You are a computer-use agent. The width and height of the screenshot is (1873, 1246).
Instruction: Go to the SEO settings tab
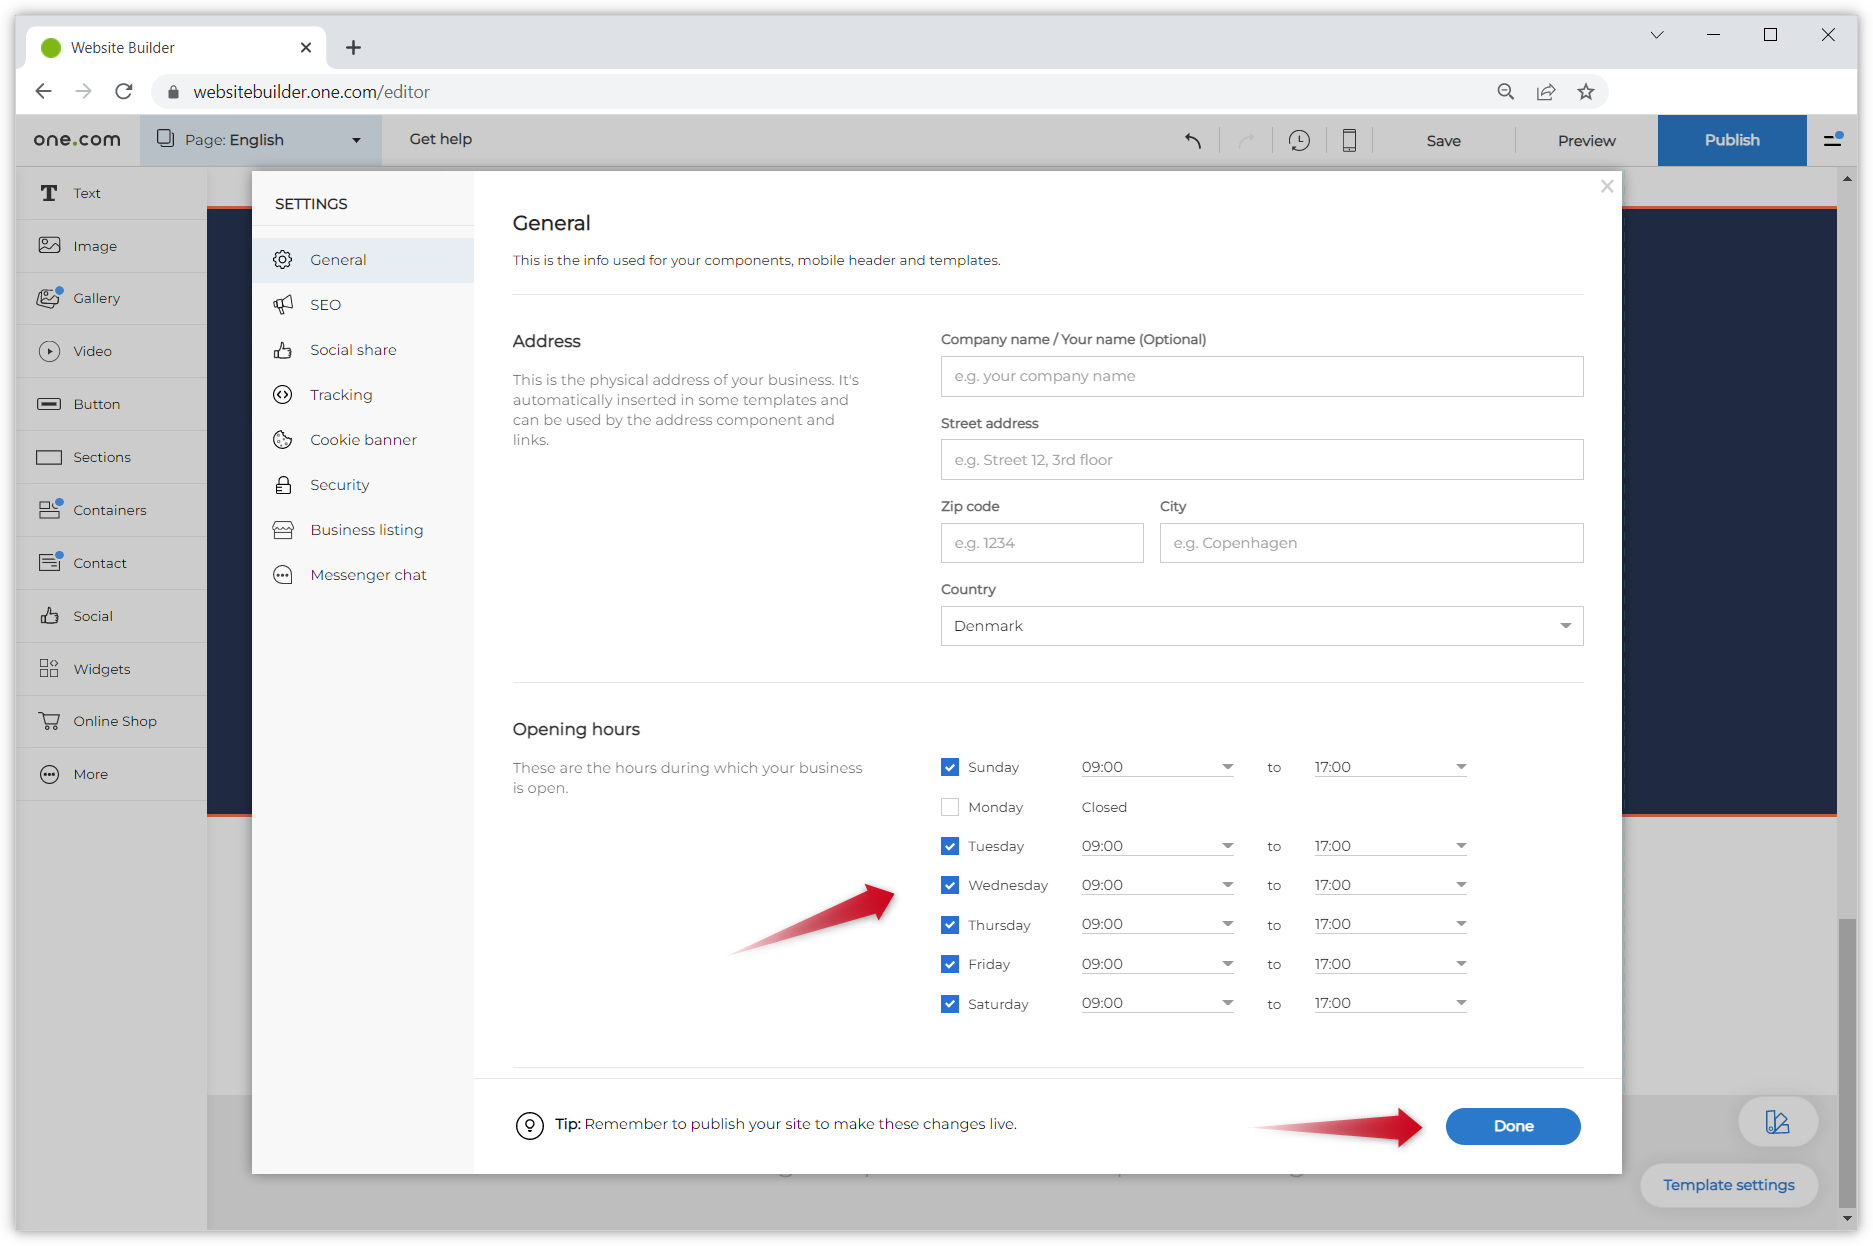coord(325,305)
